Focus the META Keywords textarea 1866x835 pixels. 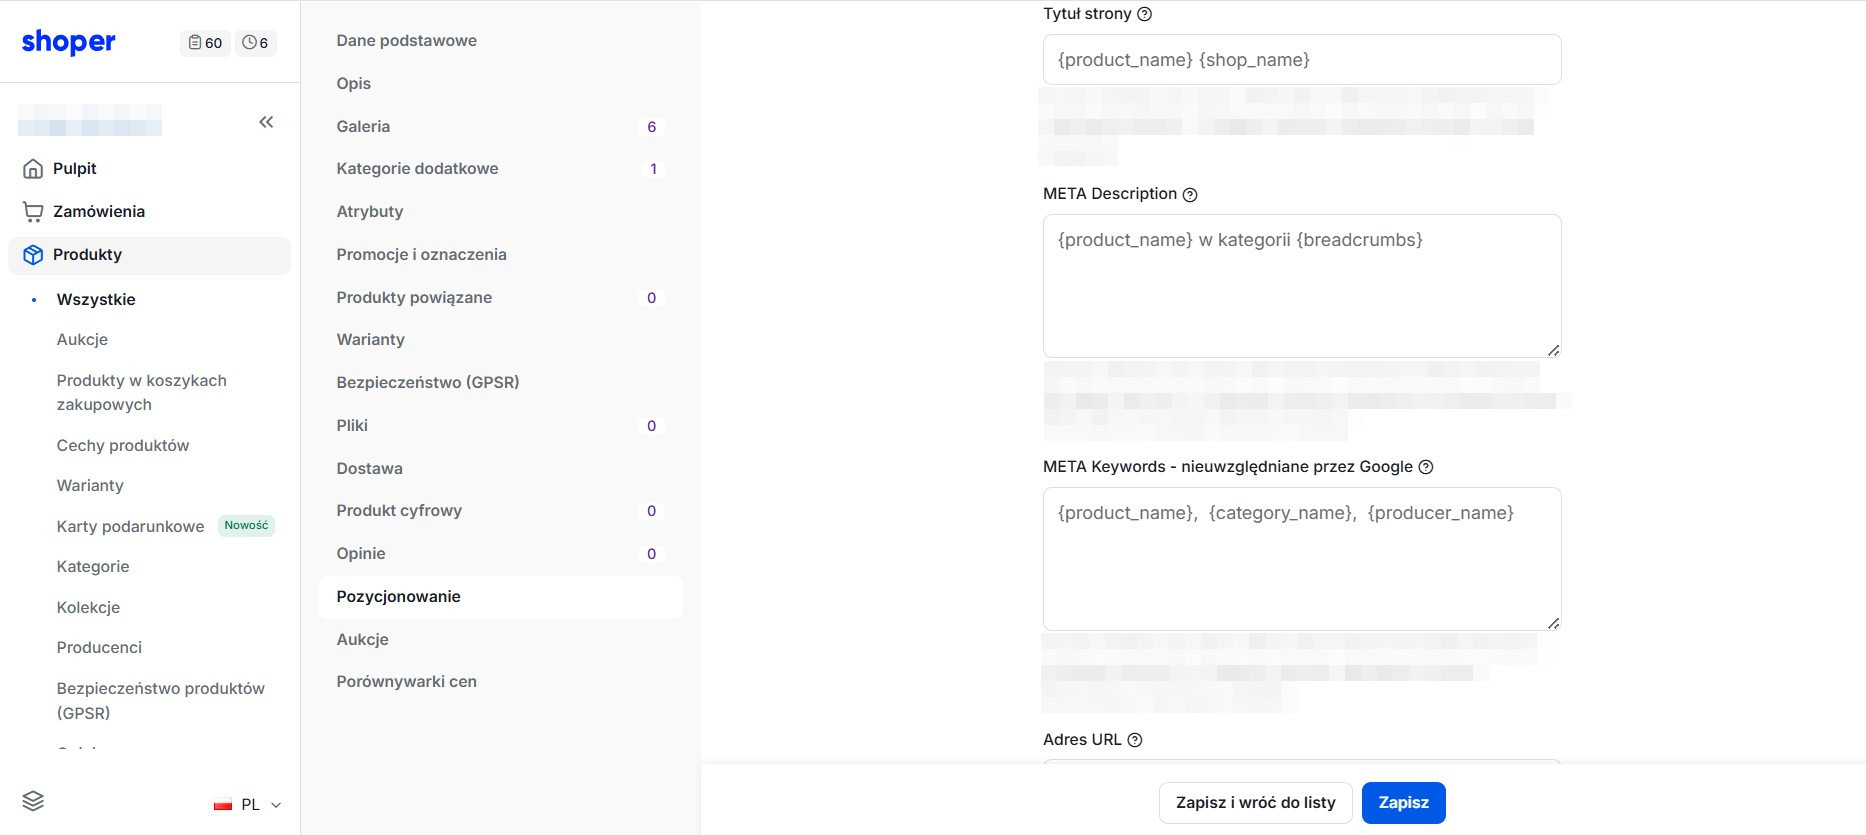coord(1302,559)
